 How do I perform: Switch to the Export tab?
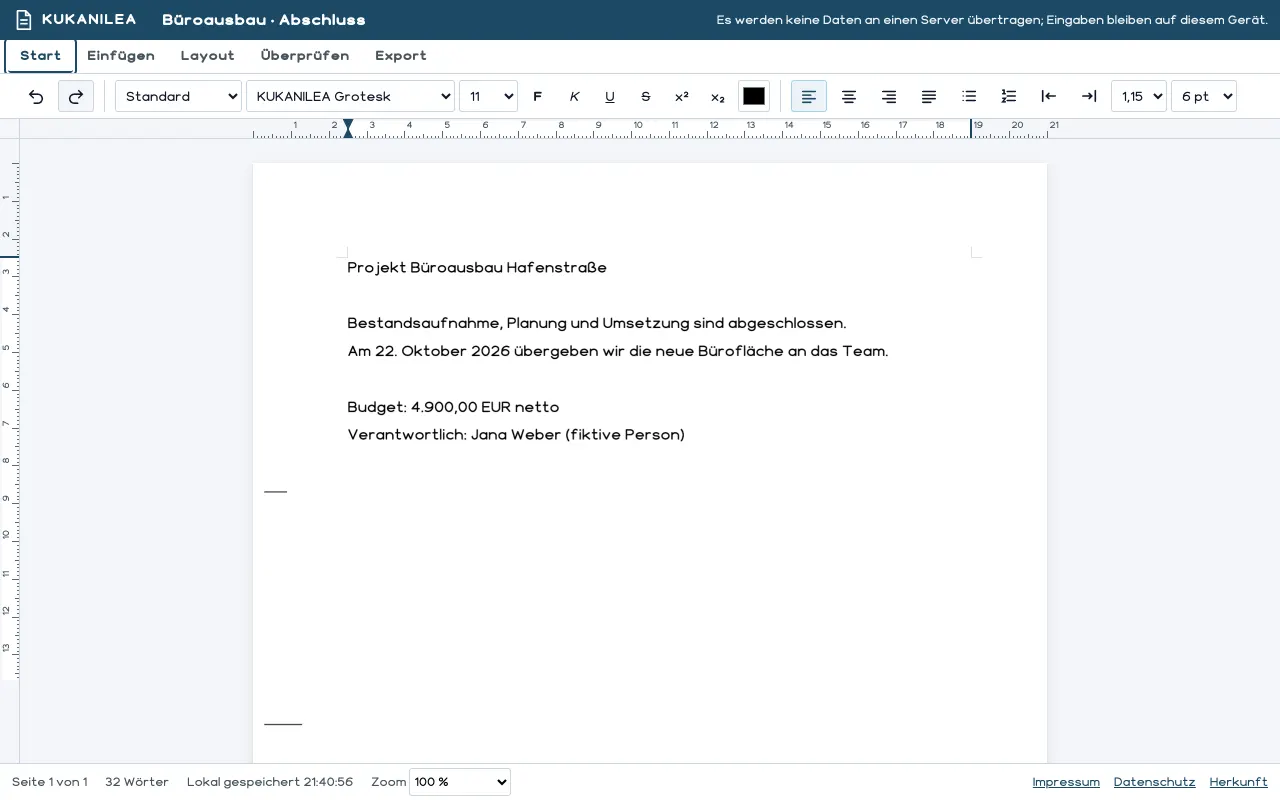[401, 56]
